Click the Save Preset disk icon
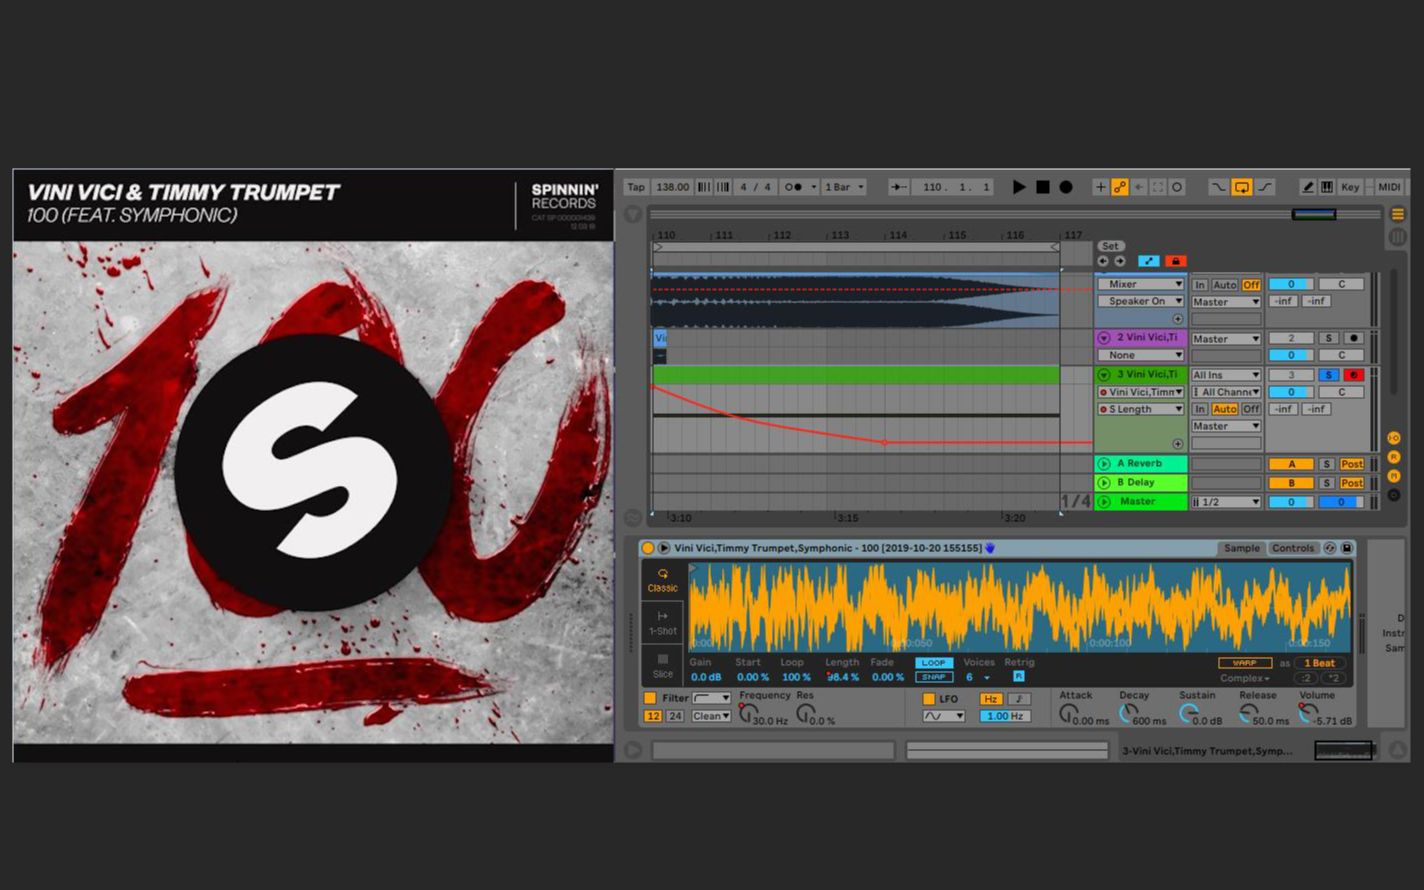 coord(1347,548)
